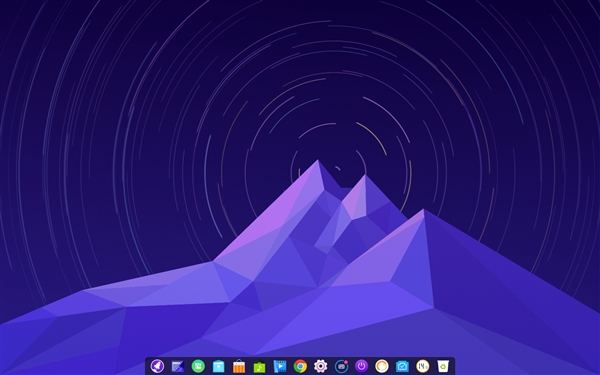Open Google Chrome from the dock

(x=300, y=366)
